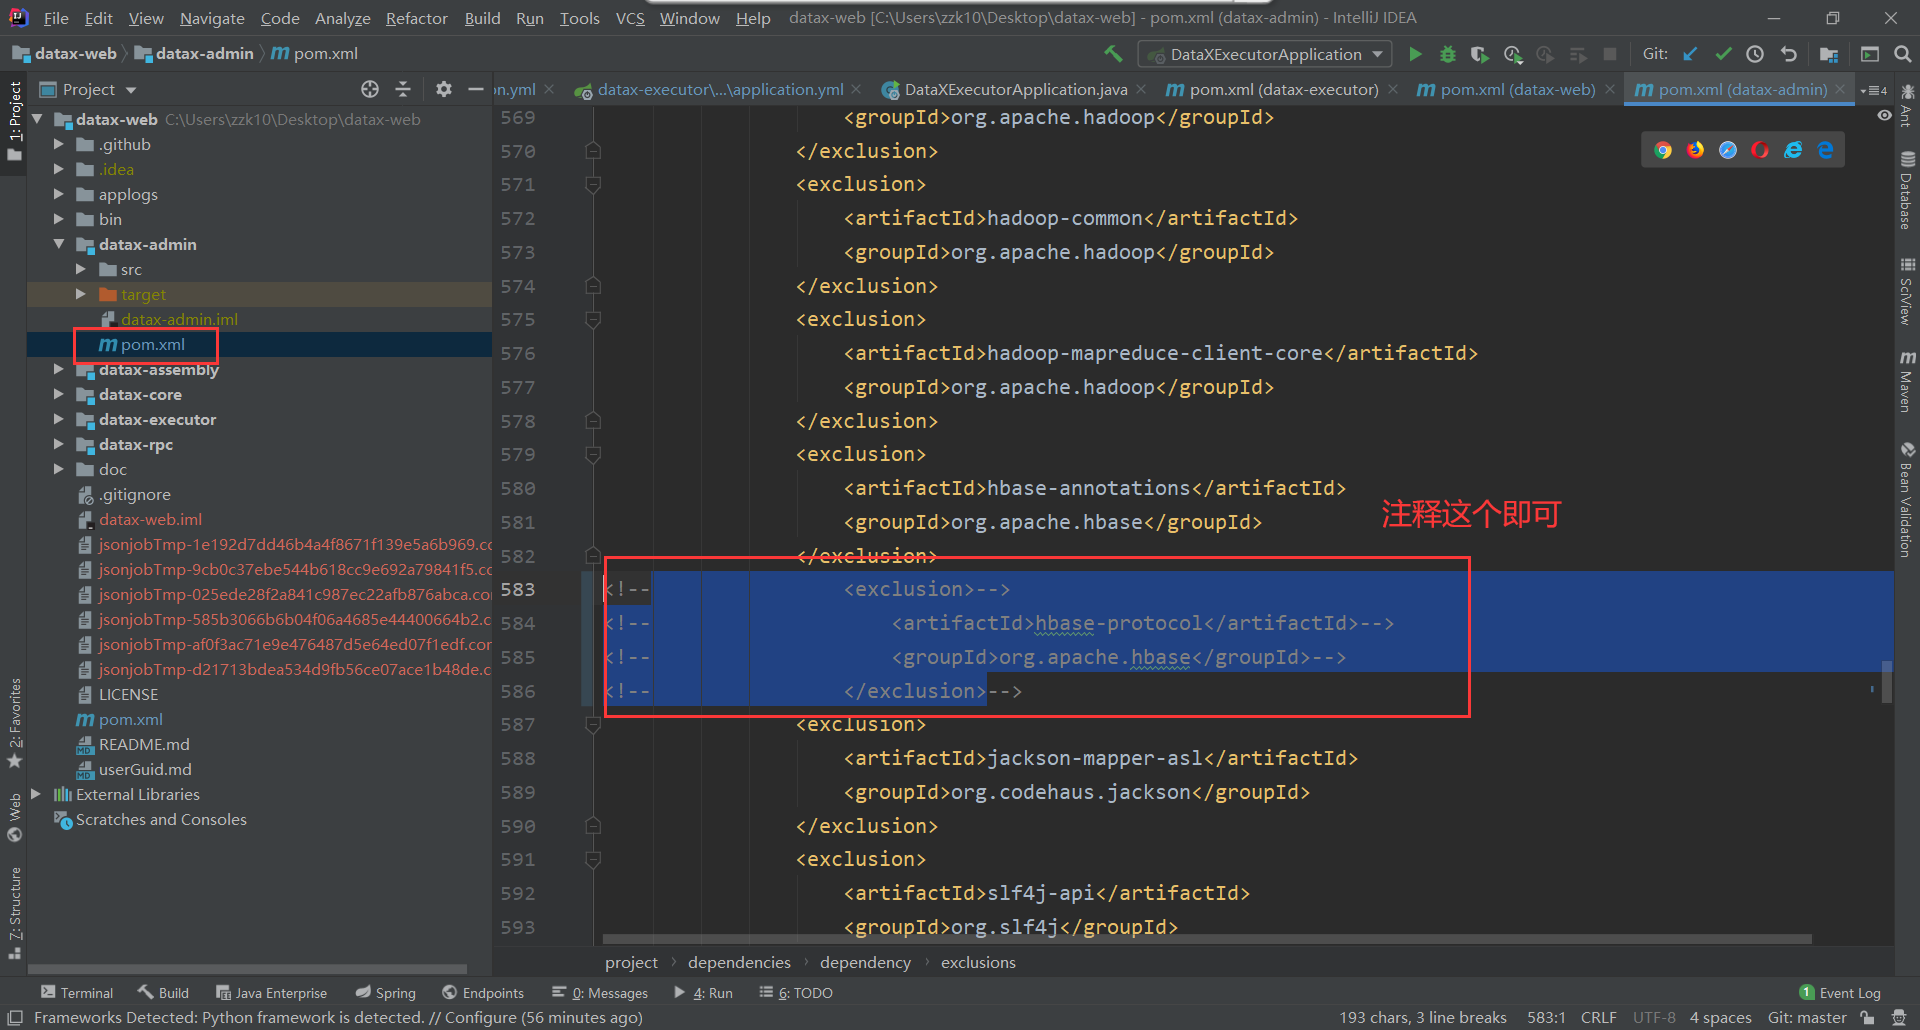Run DataXExecutorApplication with the green play icon

[x=1415, y=54]
